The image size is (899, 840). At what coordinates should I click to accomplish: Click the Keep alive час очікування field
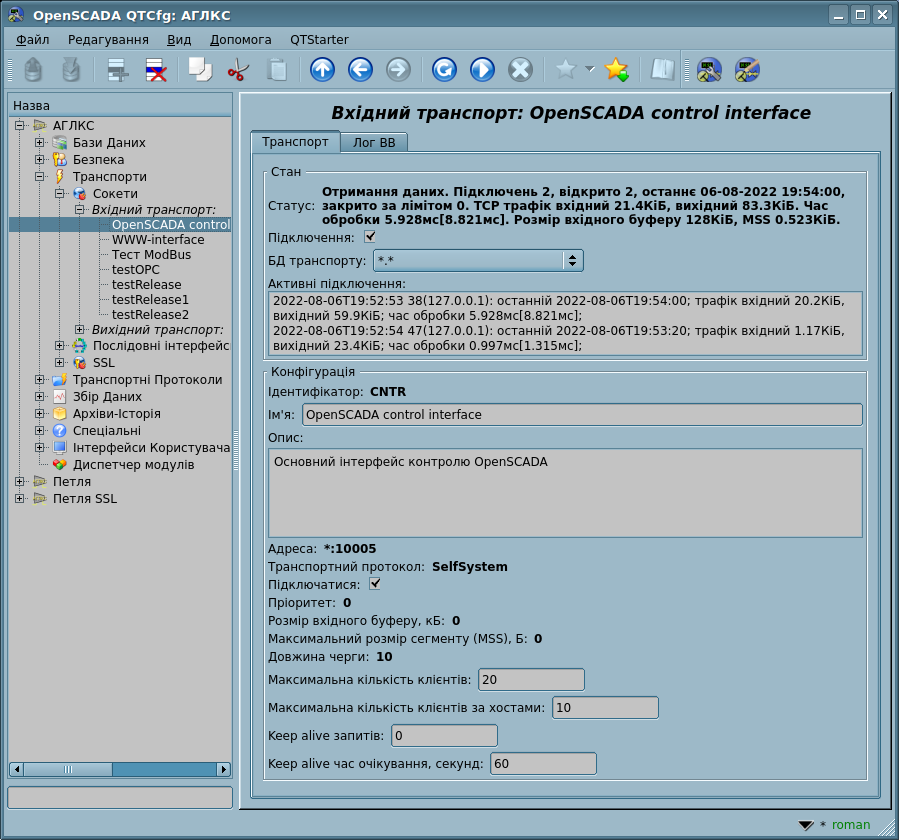click(544, 764)
